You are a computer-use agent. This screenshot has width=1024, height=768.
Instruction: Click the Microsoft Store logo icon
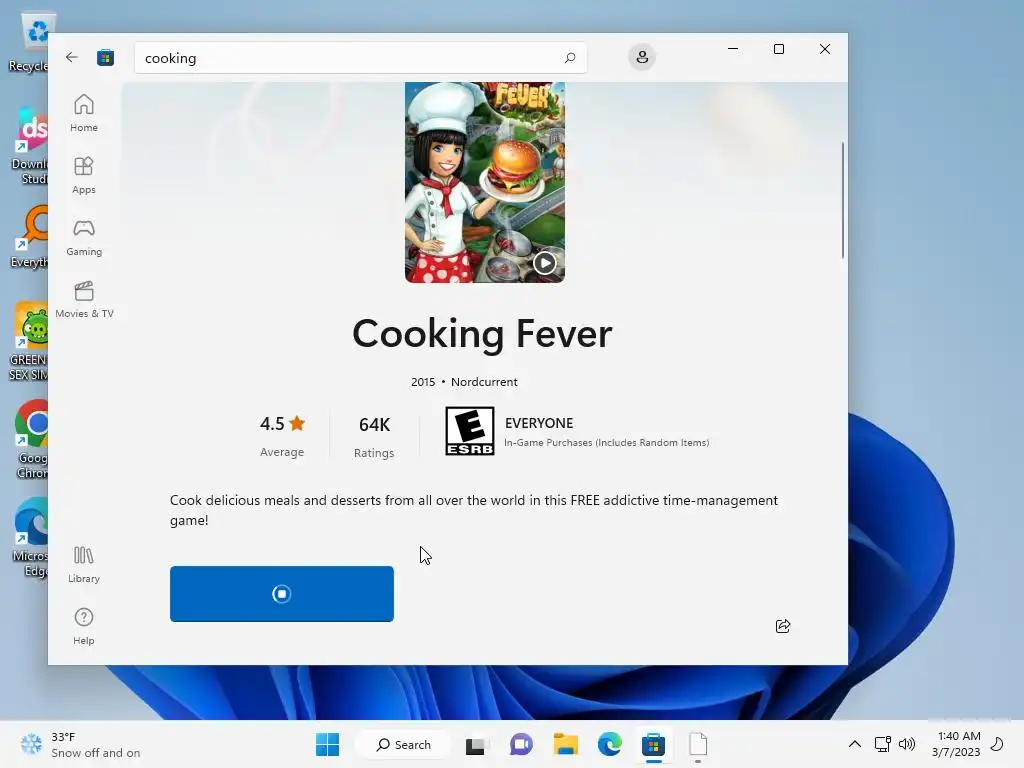click(105, 57)
